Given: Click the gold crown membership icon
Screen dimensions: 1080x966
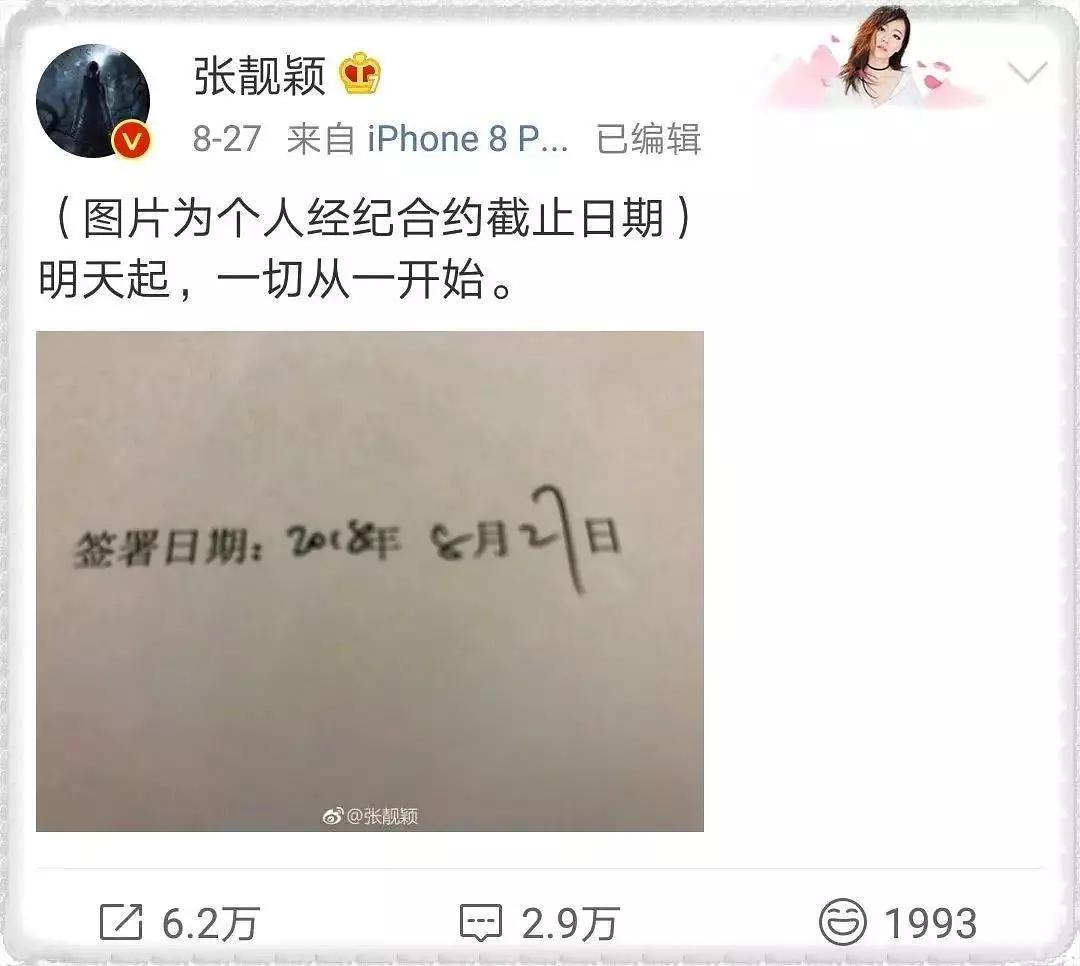Looking at the screenshot, I should pos(360,74).
